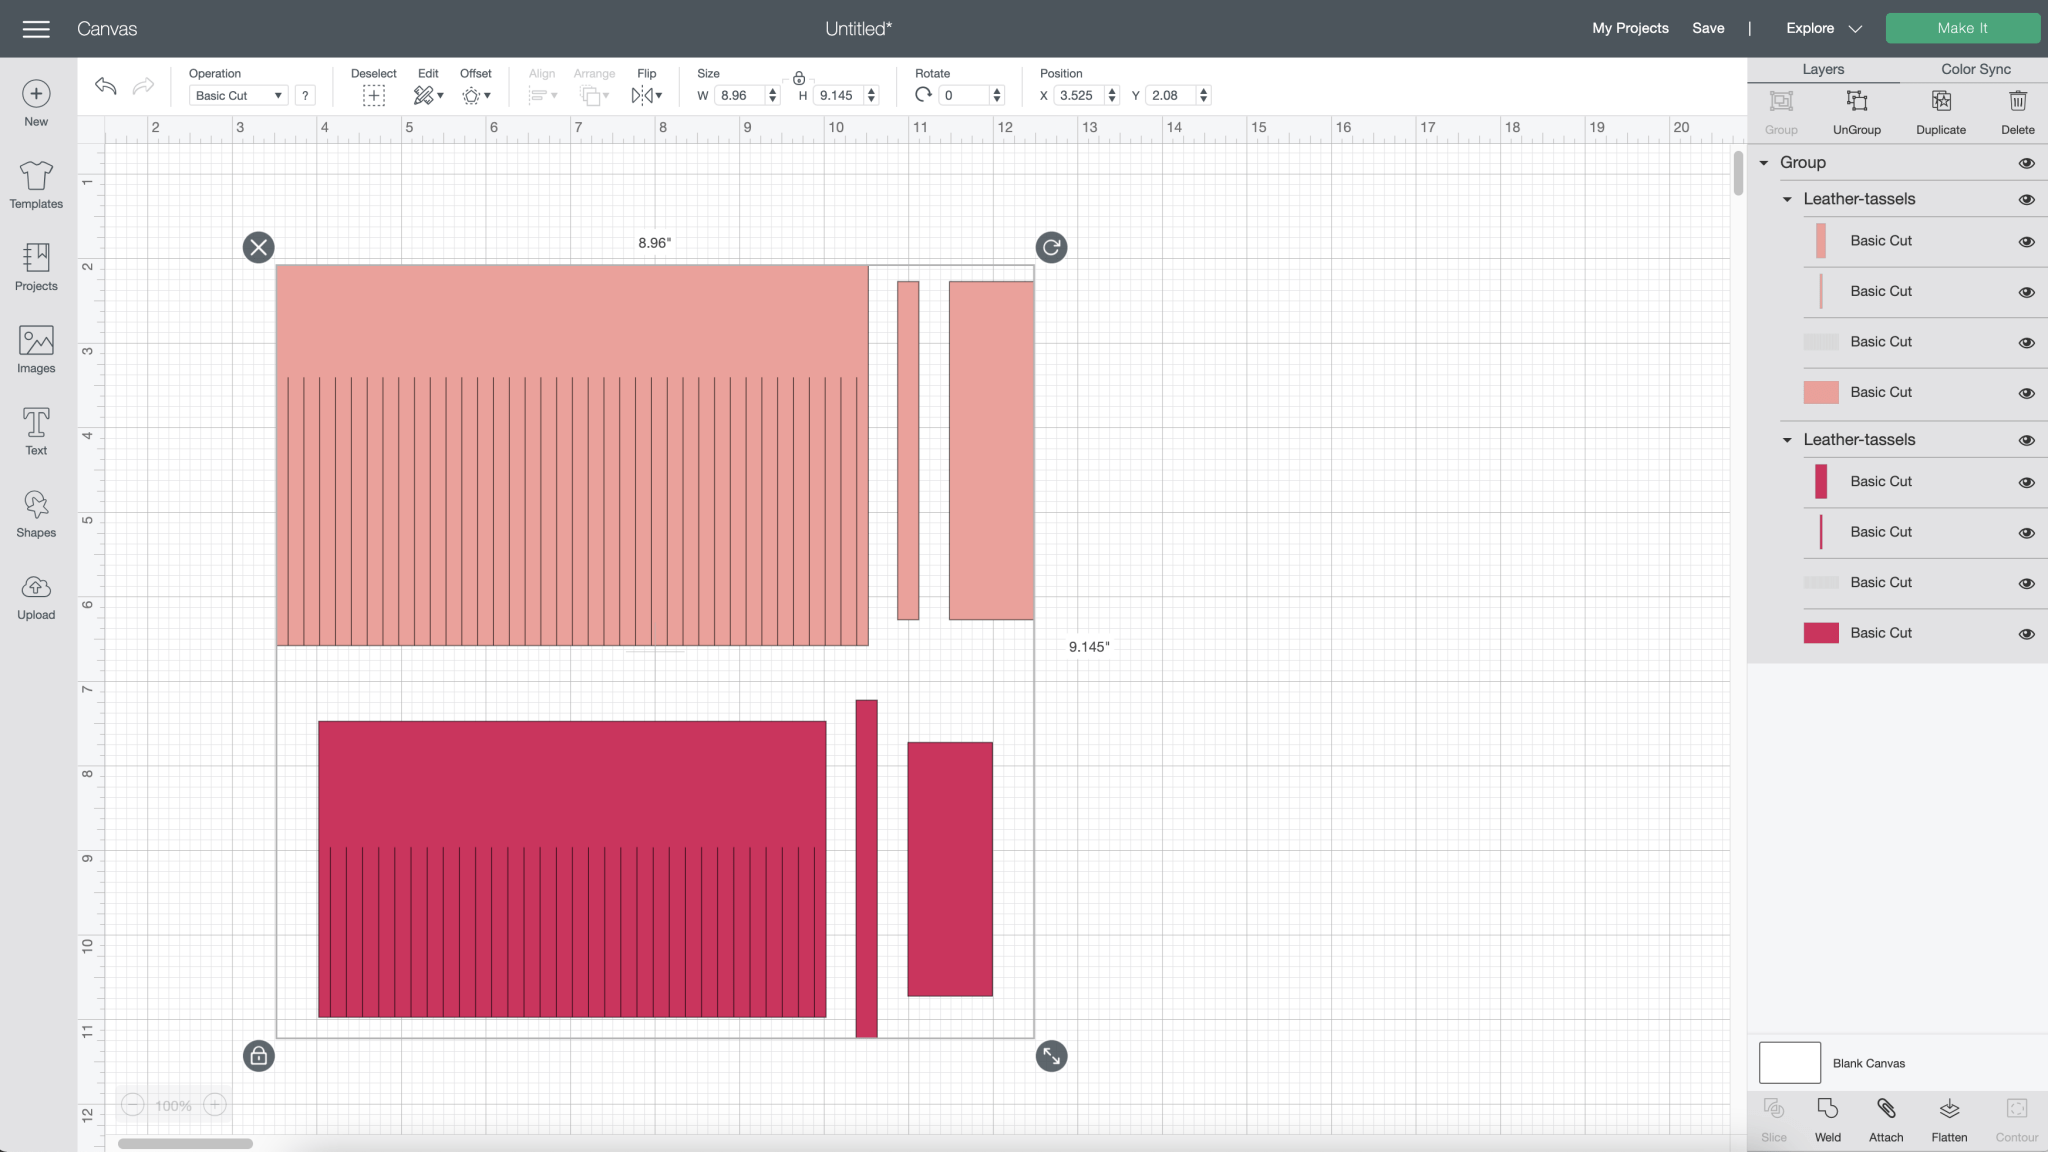The image size is (2048, 1152).
Task: Click the rotate handle on selection
Action: point(1051,247)
